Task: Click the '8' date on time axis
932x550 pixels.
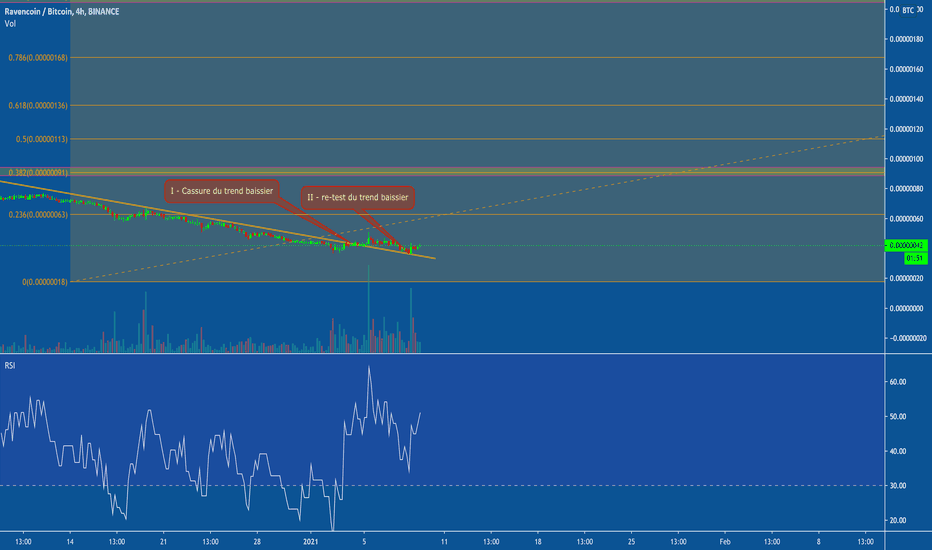Action: (x=818, y=542)
